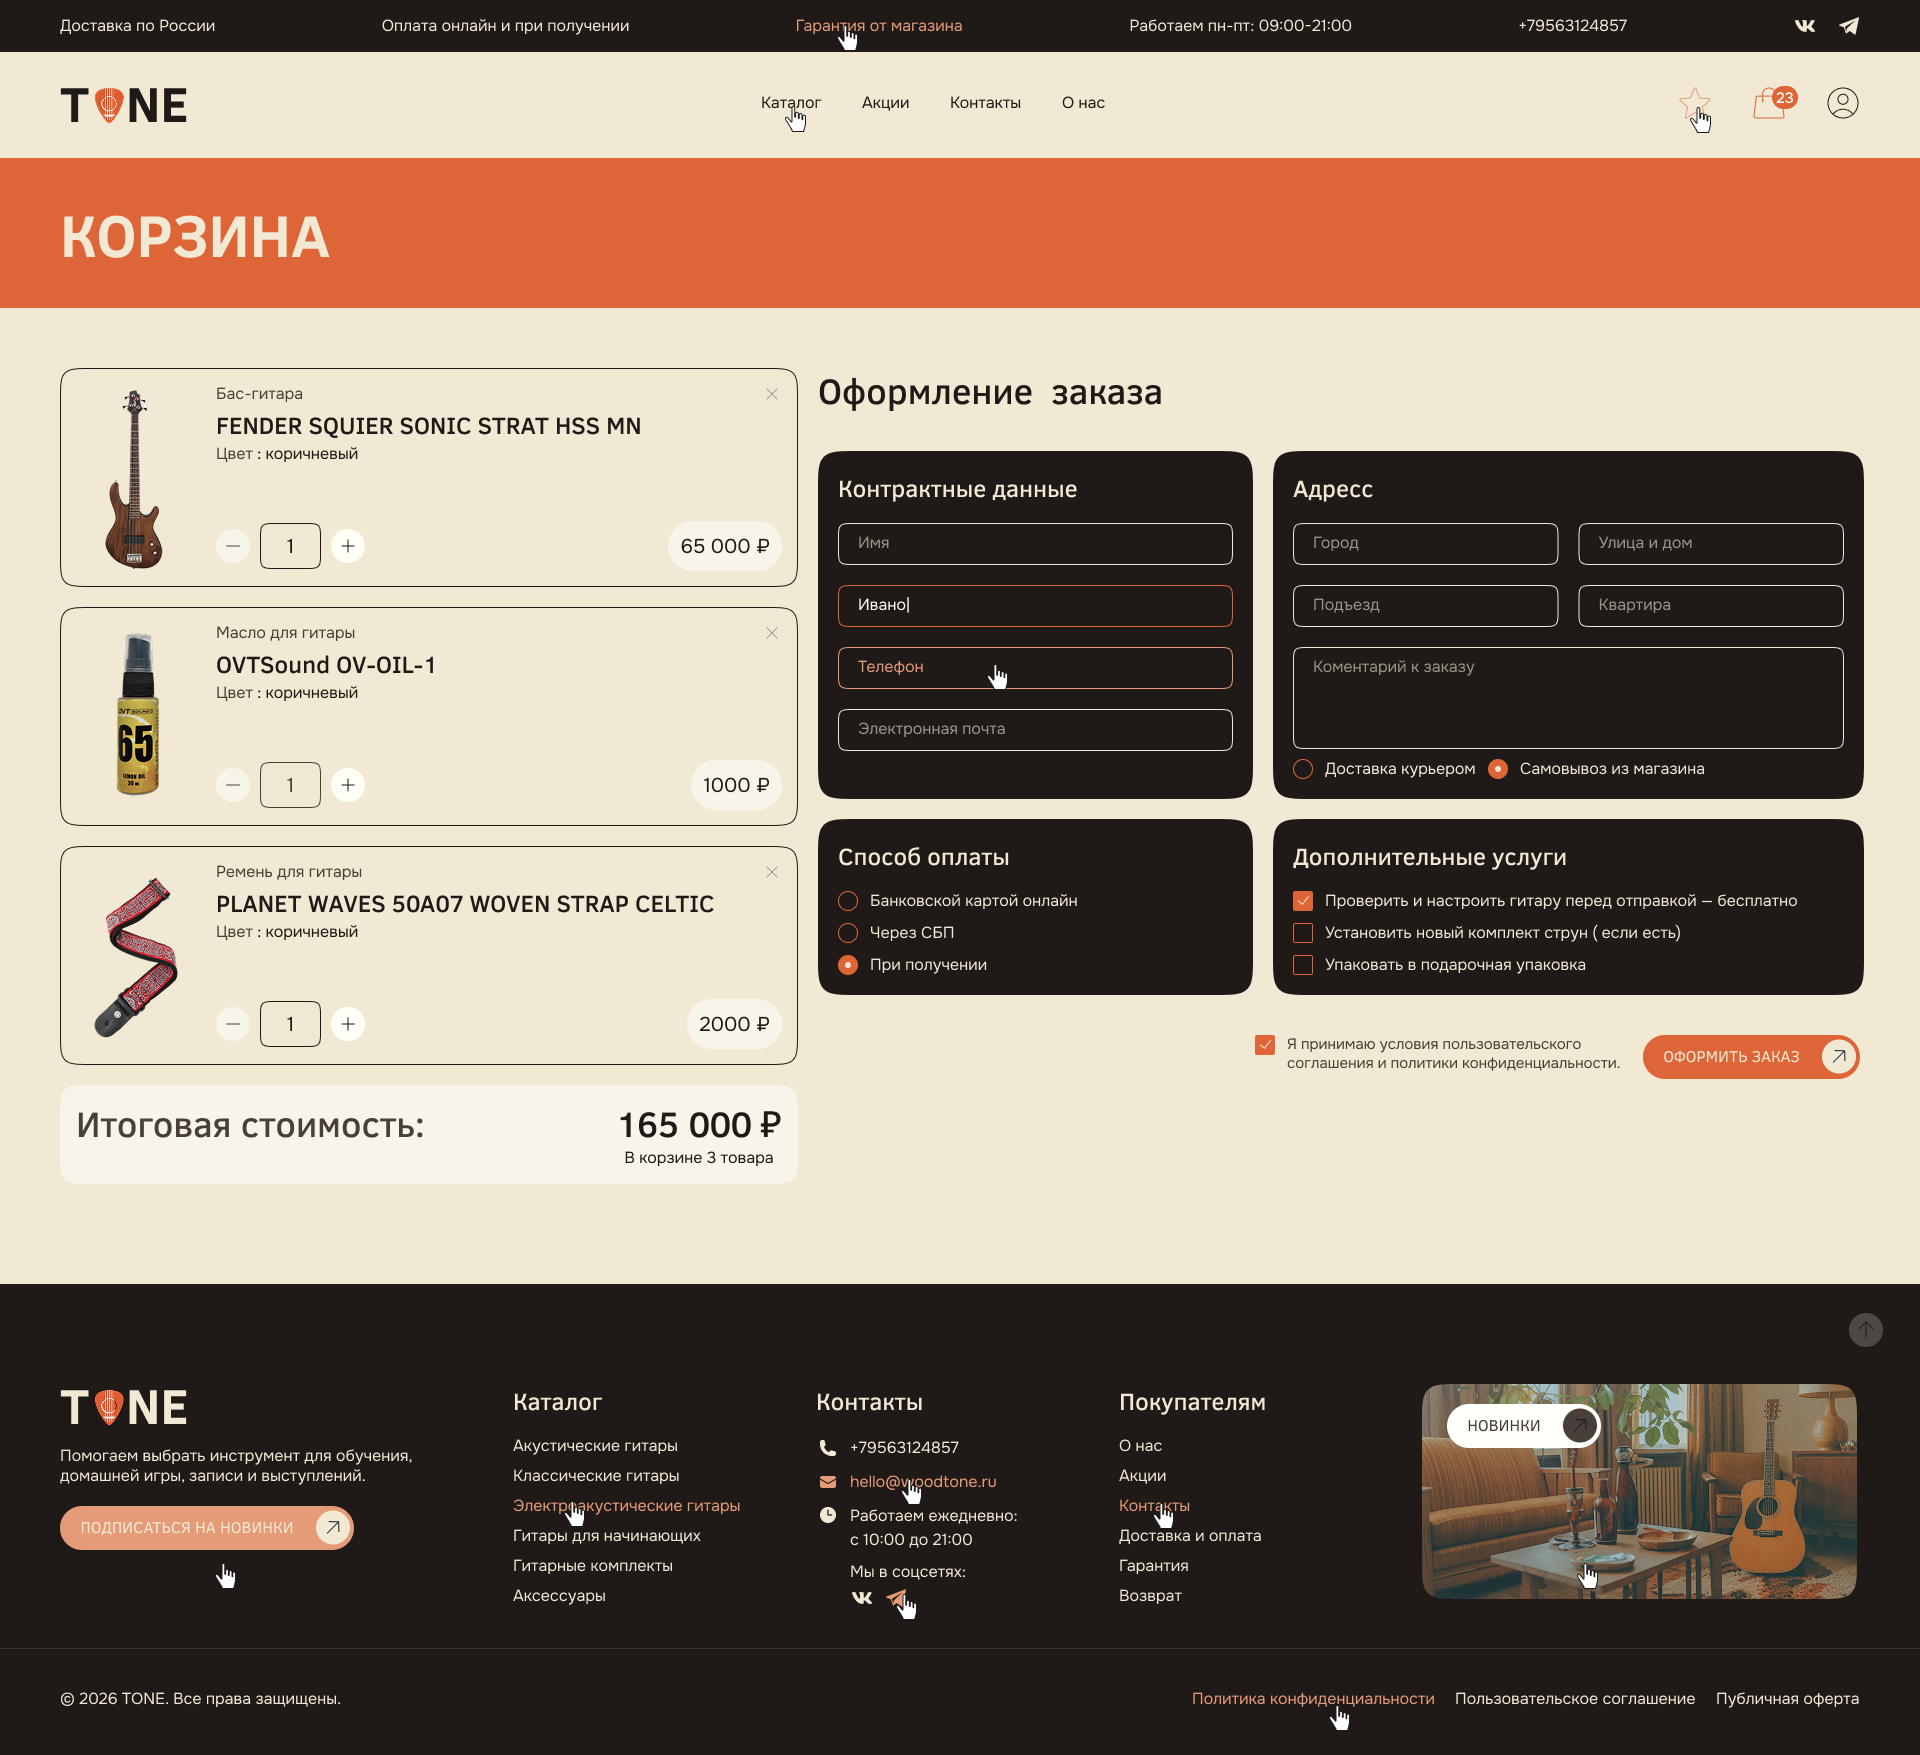The image size is (1920, 1755).
Task: Click the TONE logo in header
Action: pyautogui.click(x=124, y=105)
